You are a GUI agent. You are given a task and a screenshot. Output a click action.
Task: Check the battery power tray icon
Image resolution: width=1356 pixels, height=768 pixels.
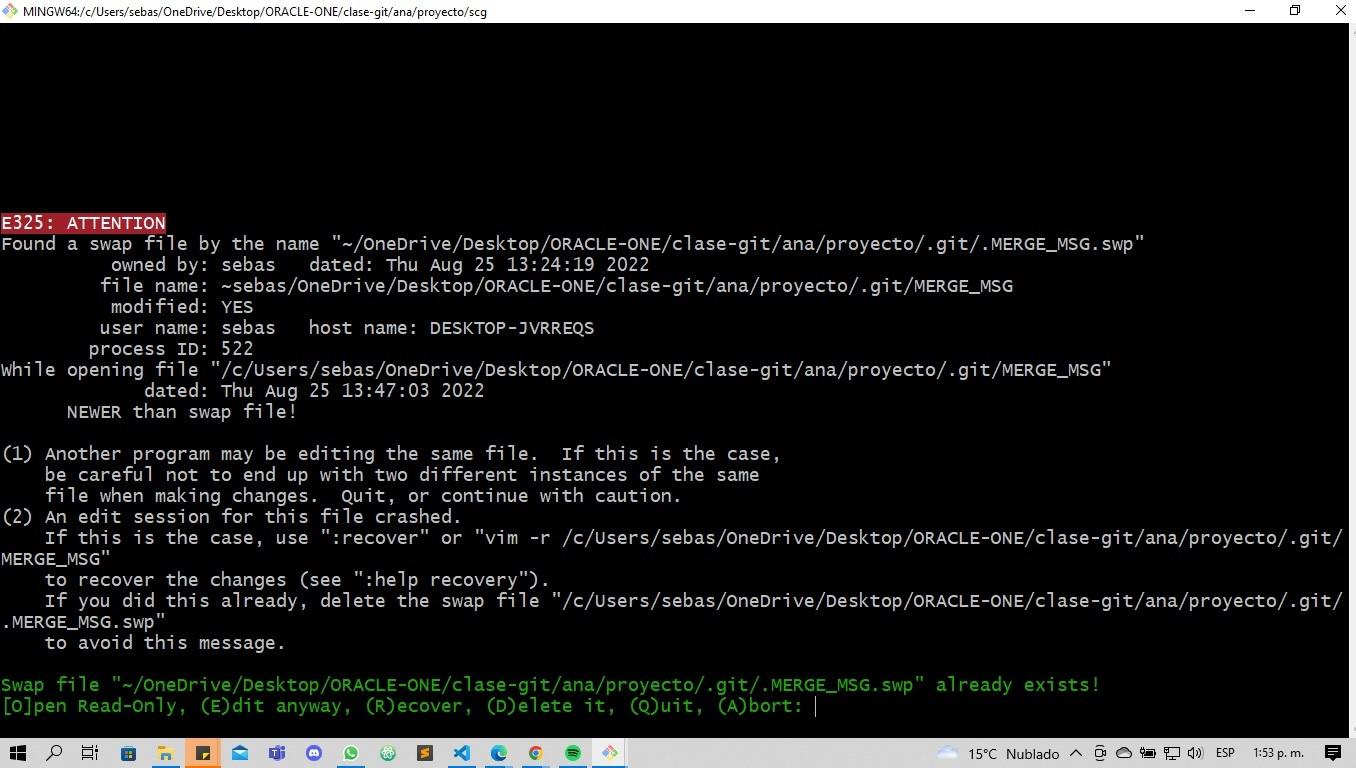1147,753
